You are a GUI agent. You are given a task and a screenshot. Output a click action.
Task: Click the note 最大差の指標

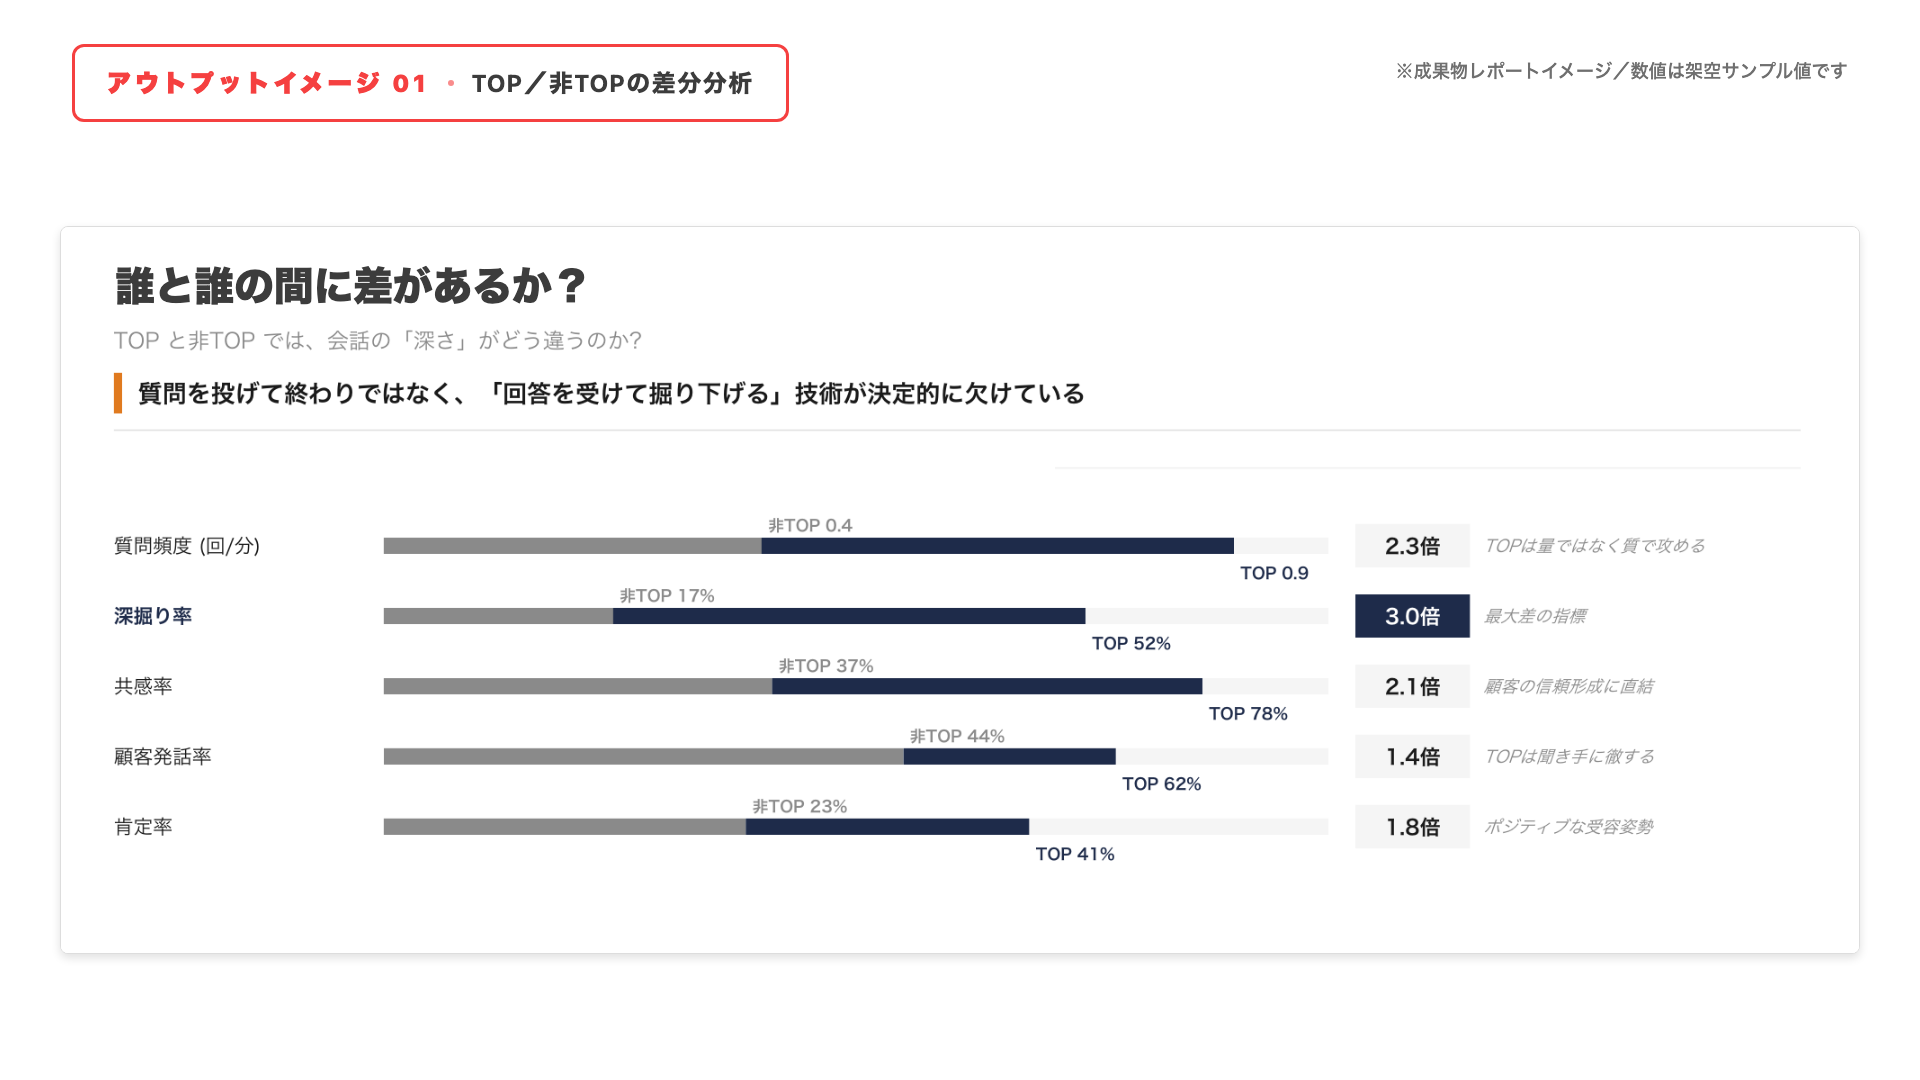coord(1534,616)
